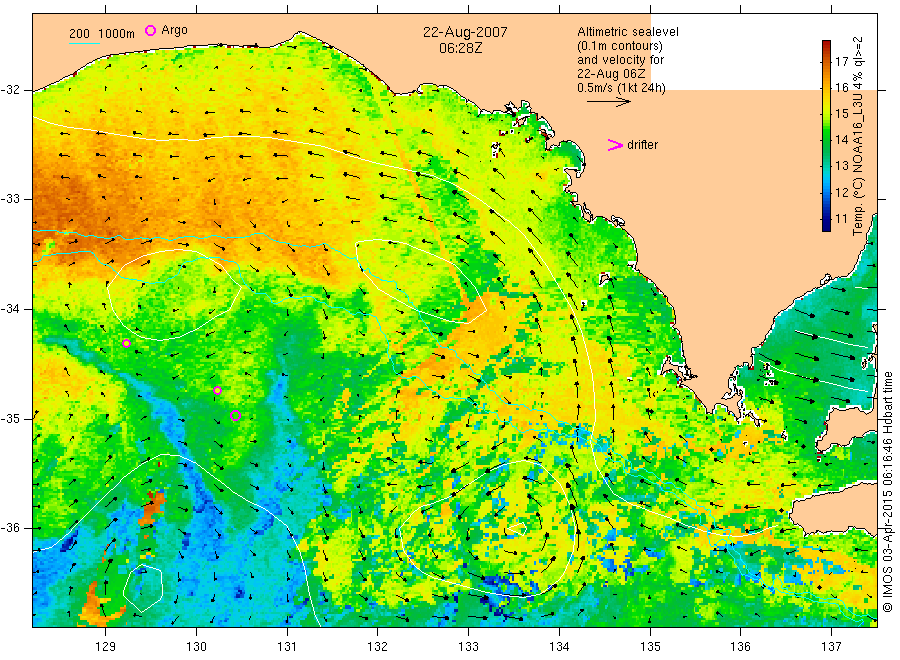This screenshot has height=660, width=900.
Task: Click longitude axis label 136
Action: click(740, 647)
